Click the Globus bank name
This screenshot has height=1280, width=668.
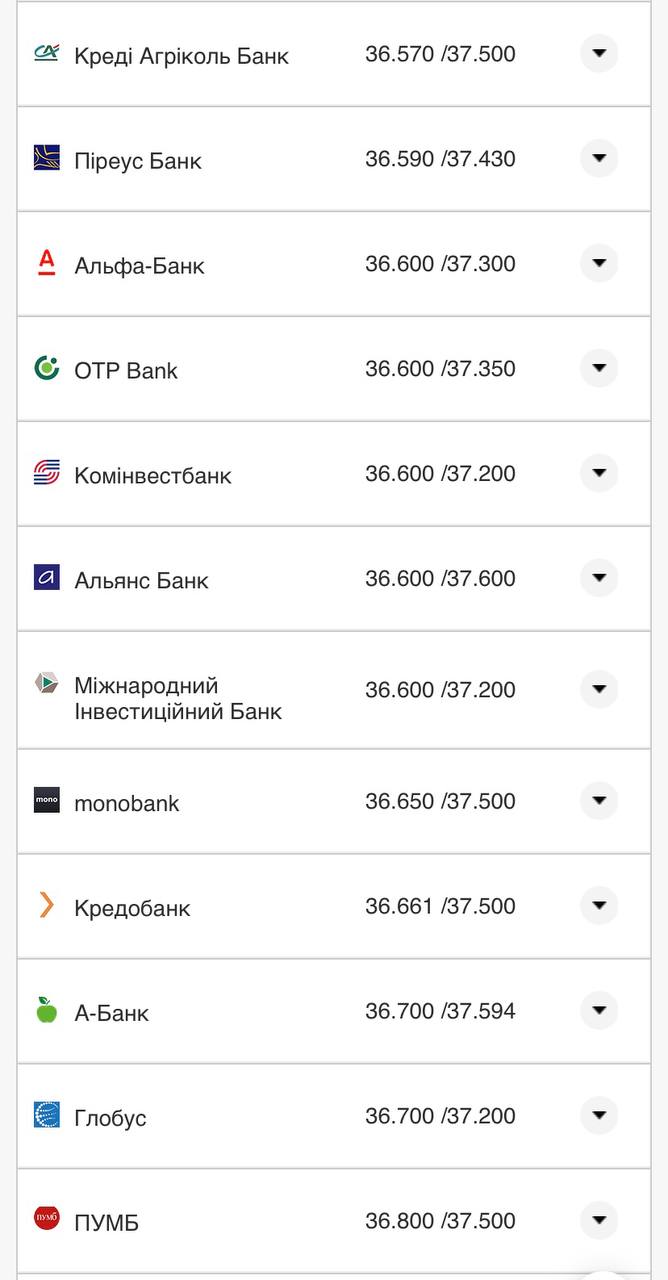(110, 1117)
